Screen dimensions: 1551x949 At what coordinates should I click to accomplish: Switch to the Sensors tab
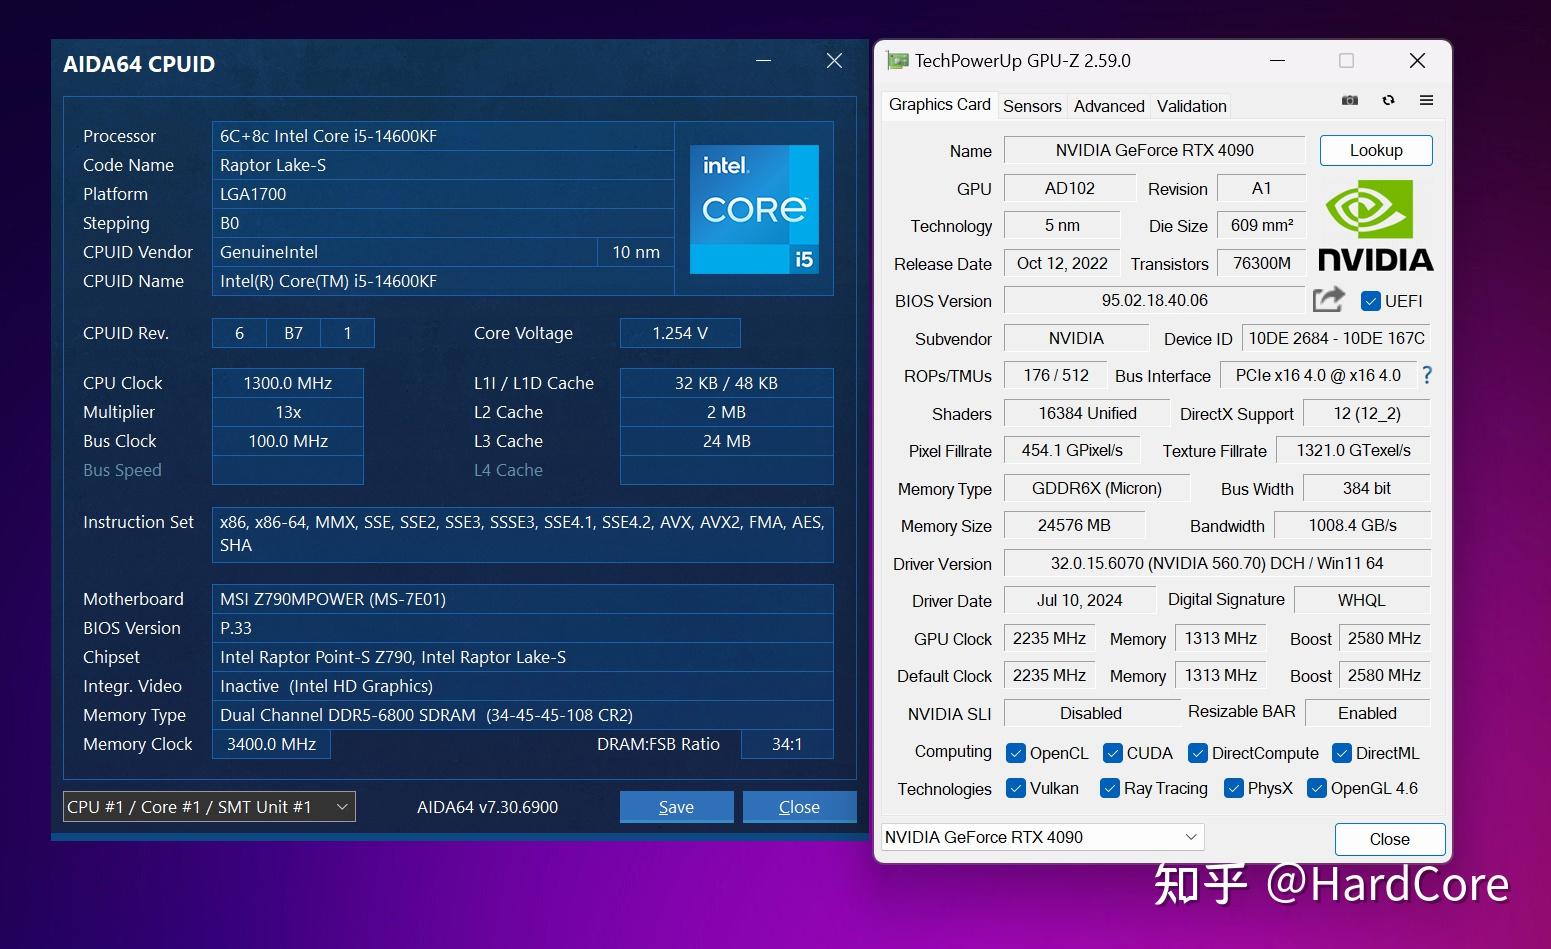tap(1032, 106)
